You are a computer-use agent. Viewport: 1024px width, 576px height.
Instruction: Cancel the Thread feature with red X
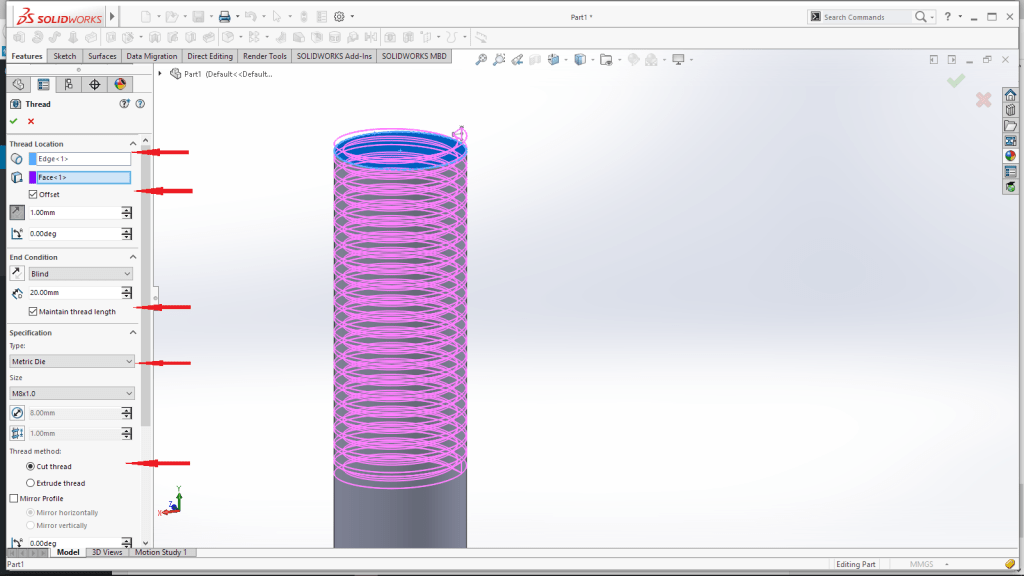click(31, 121)
